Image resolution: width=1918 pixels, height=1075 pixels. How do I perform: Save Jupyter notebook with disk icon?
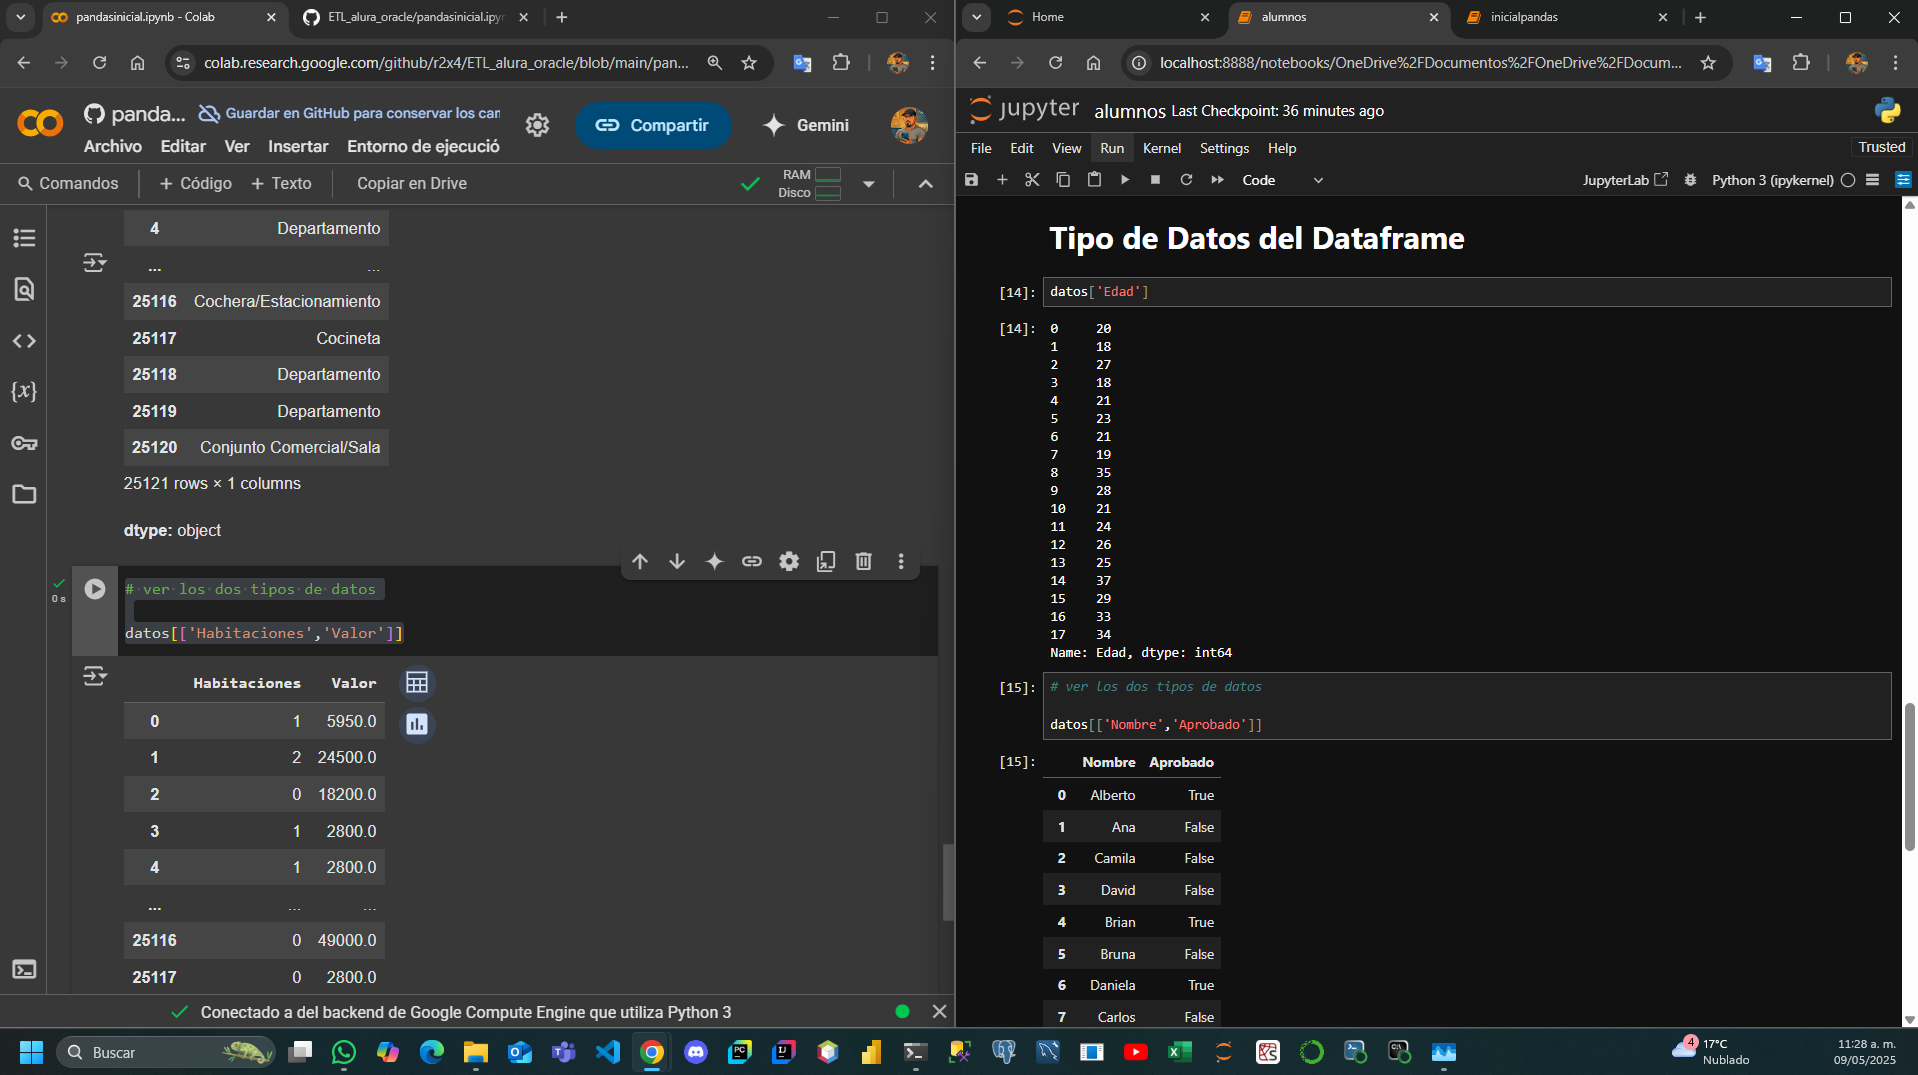pos(971,180)
